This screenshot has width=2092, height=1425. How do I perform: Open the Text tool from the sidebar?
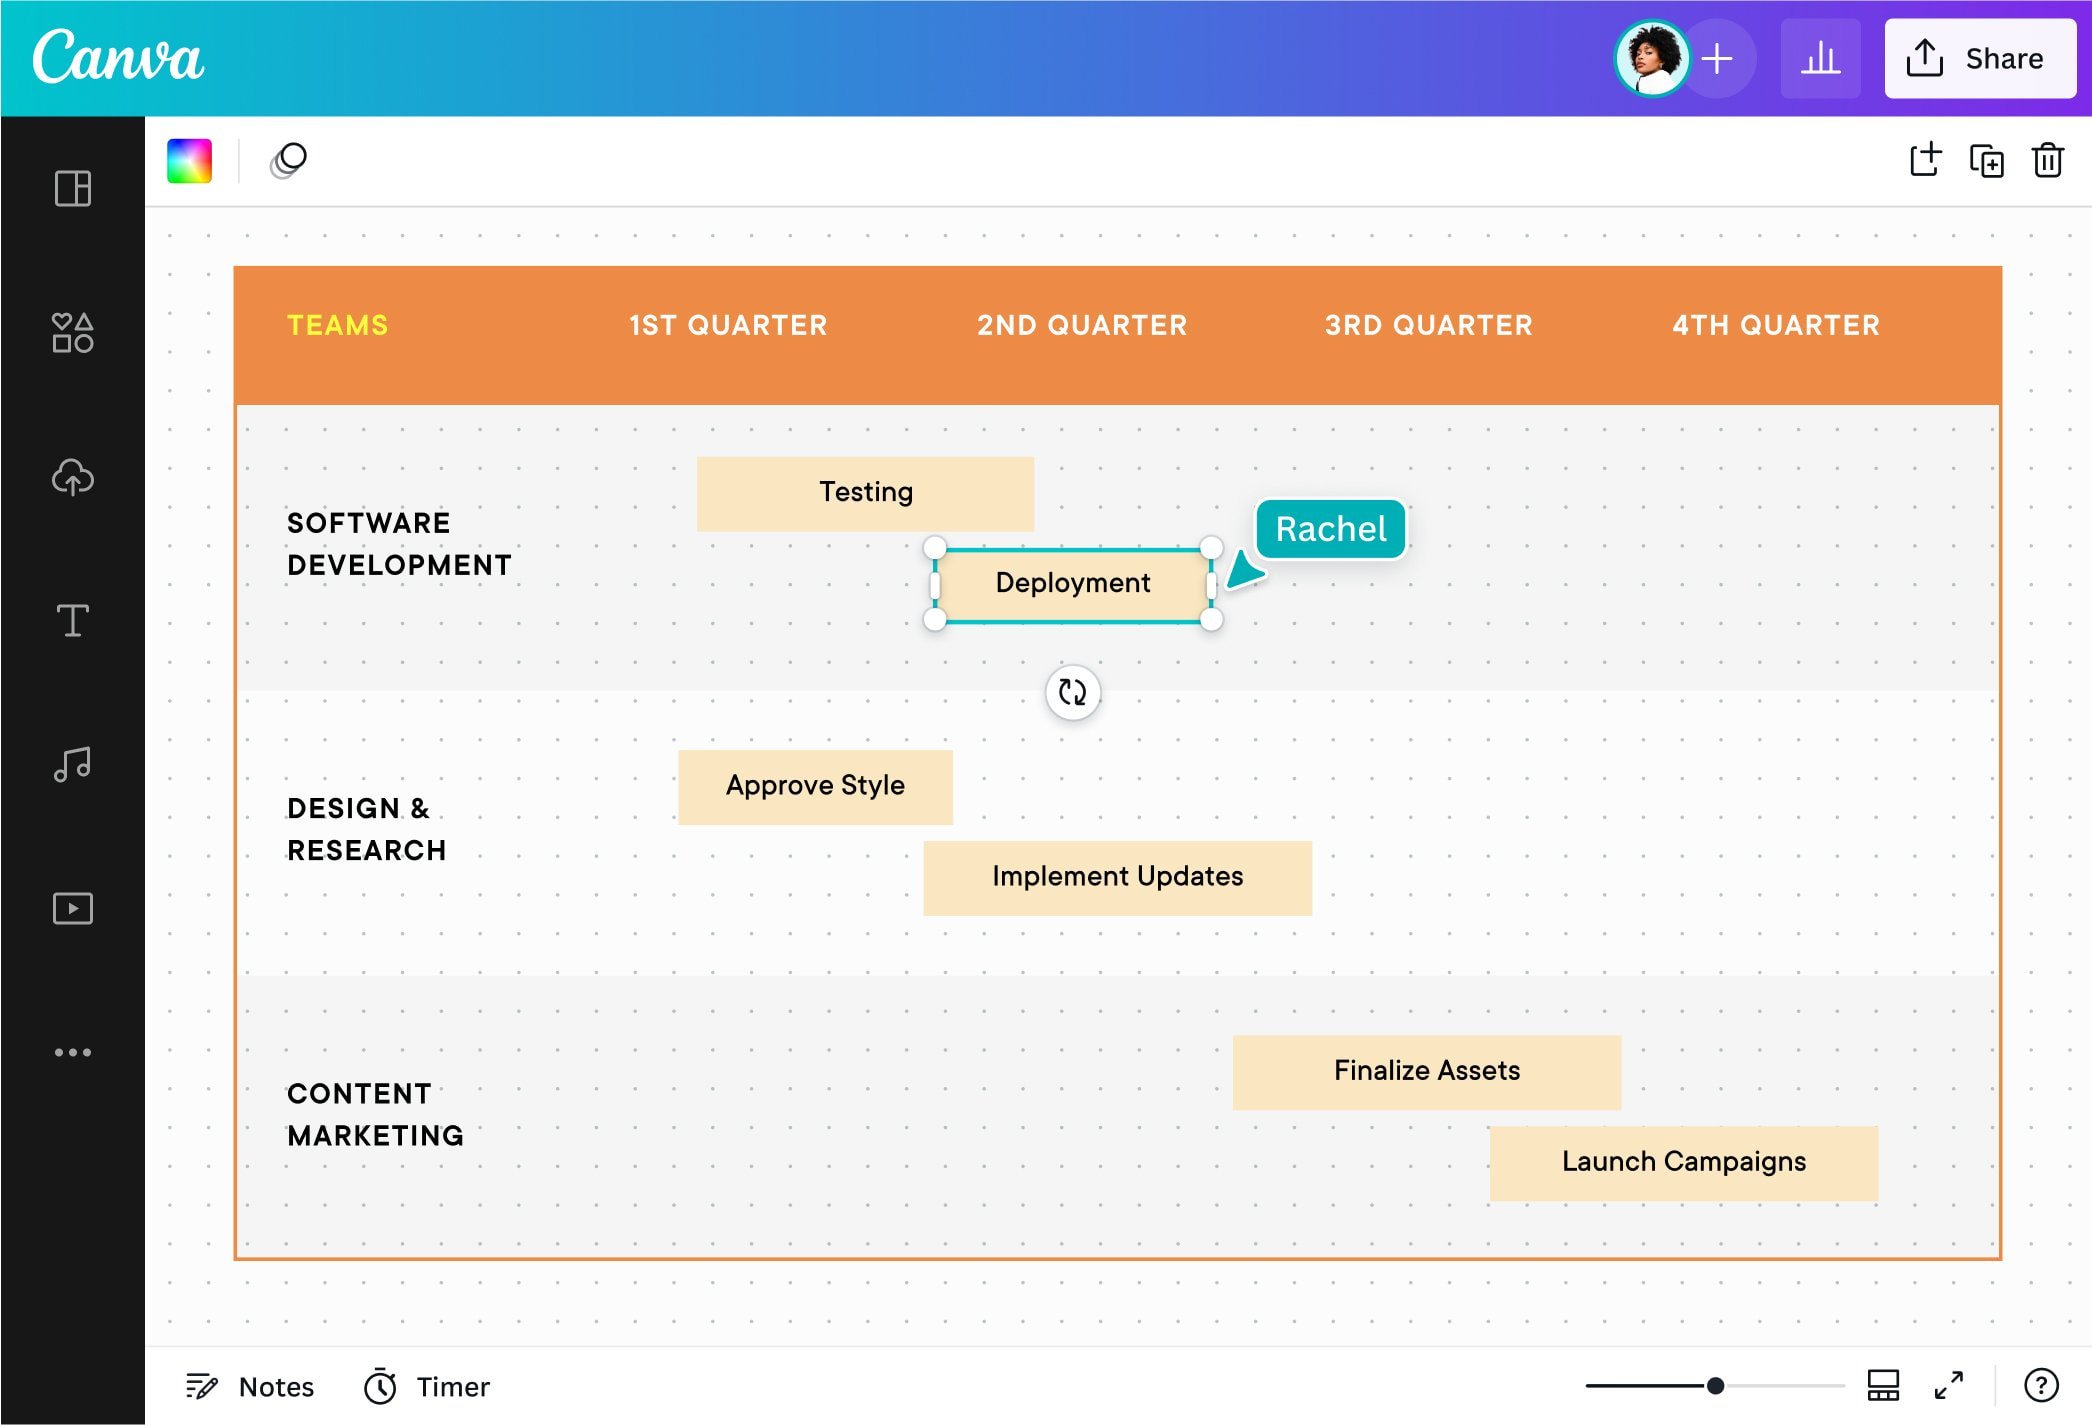pyautogui.click(x=71, y=622)
